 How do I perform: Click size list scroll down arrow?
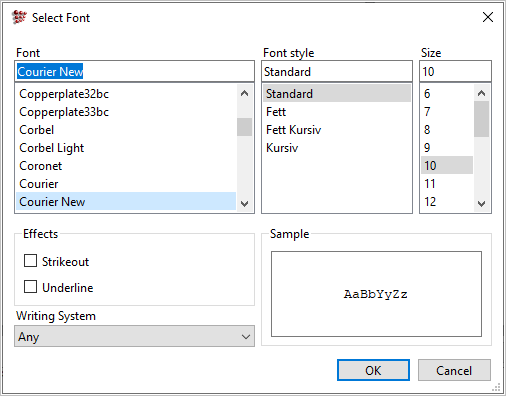(481, 203)
